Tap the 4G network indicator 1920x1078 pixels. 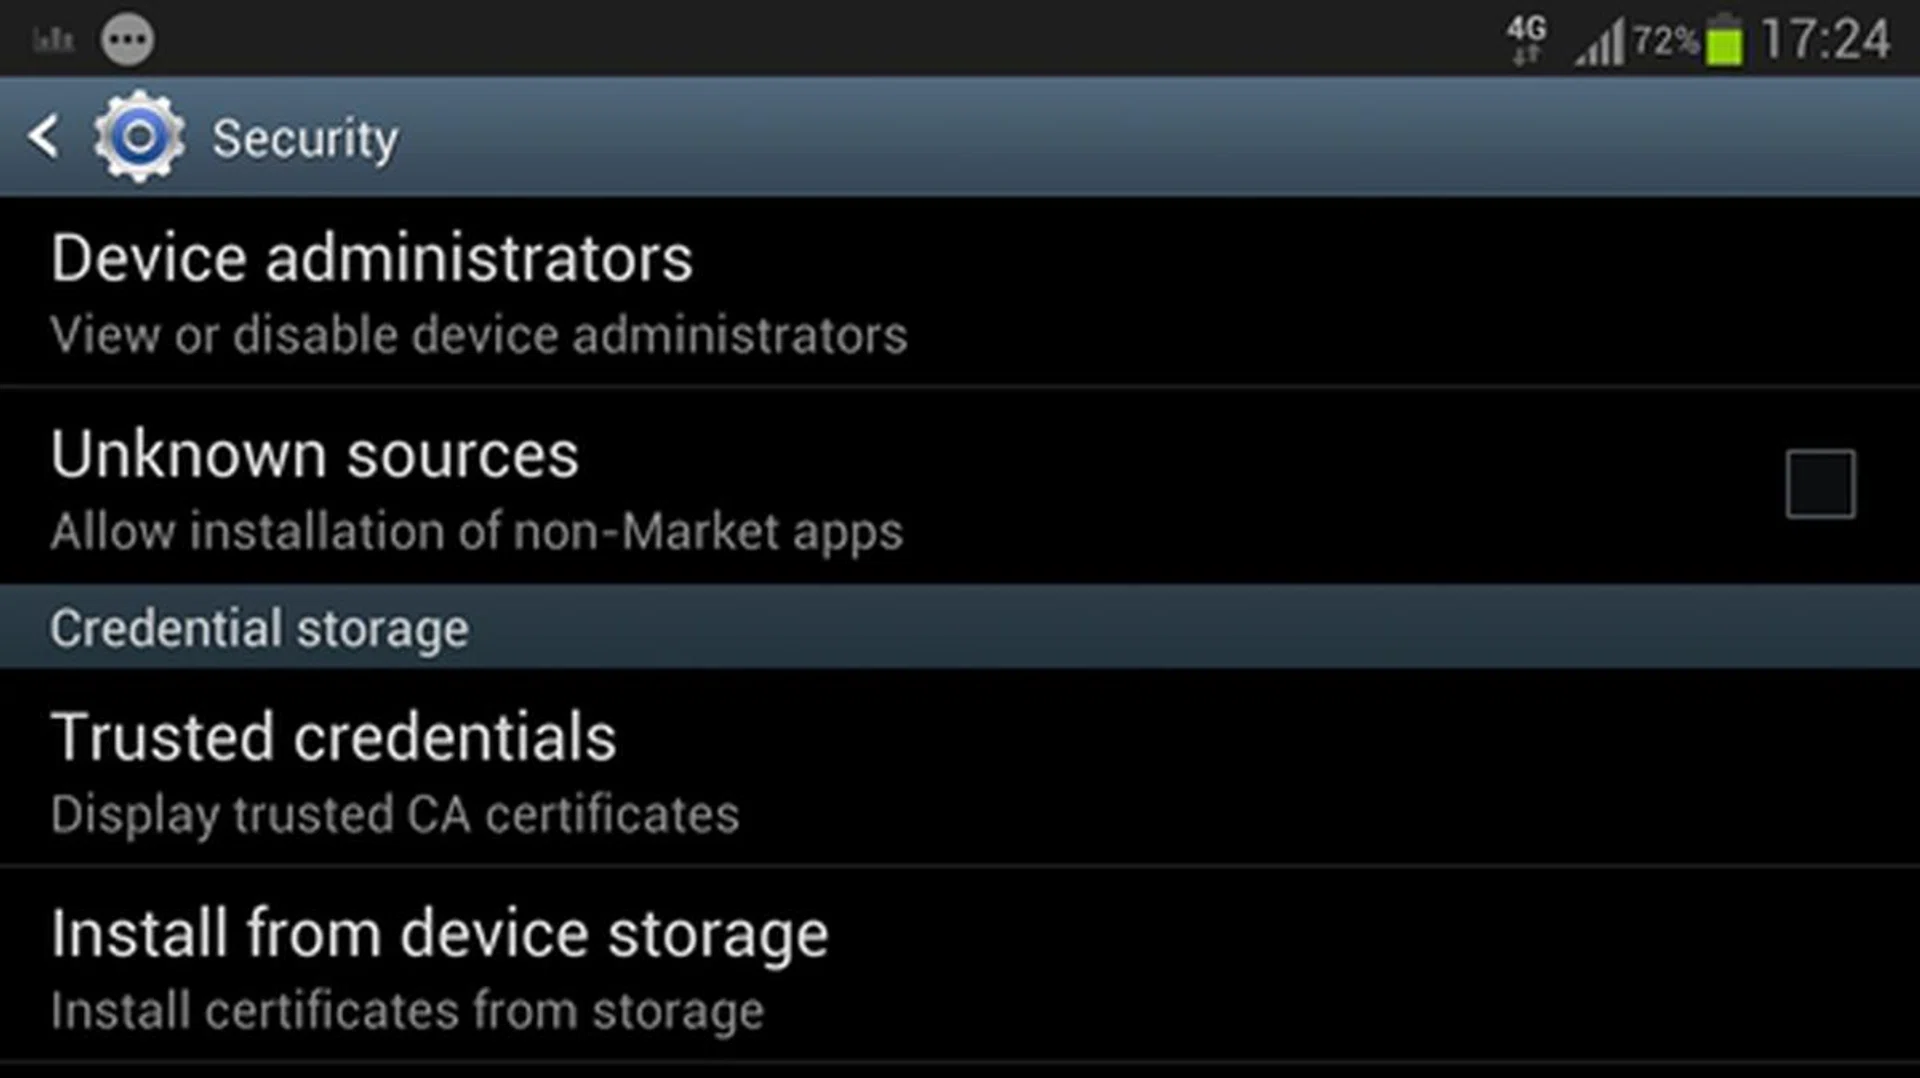point(1526,40)
